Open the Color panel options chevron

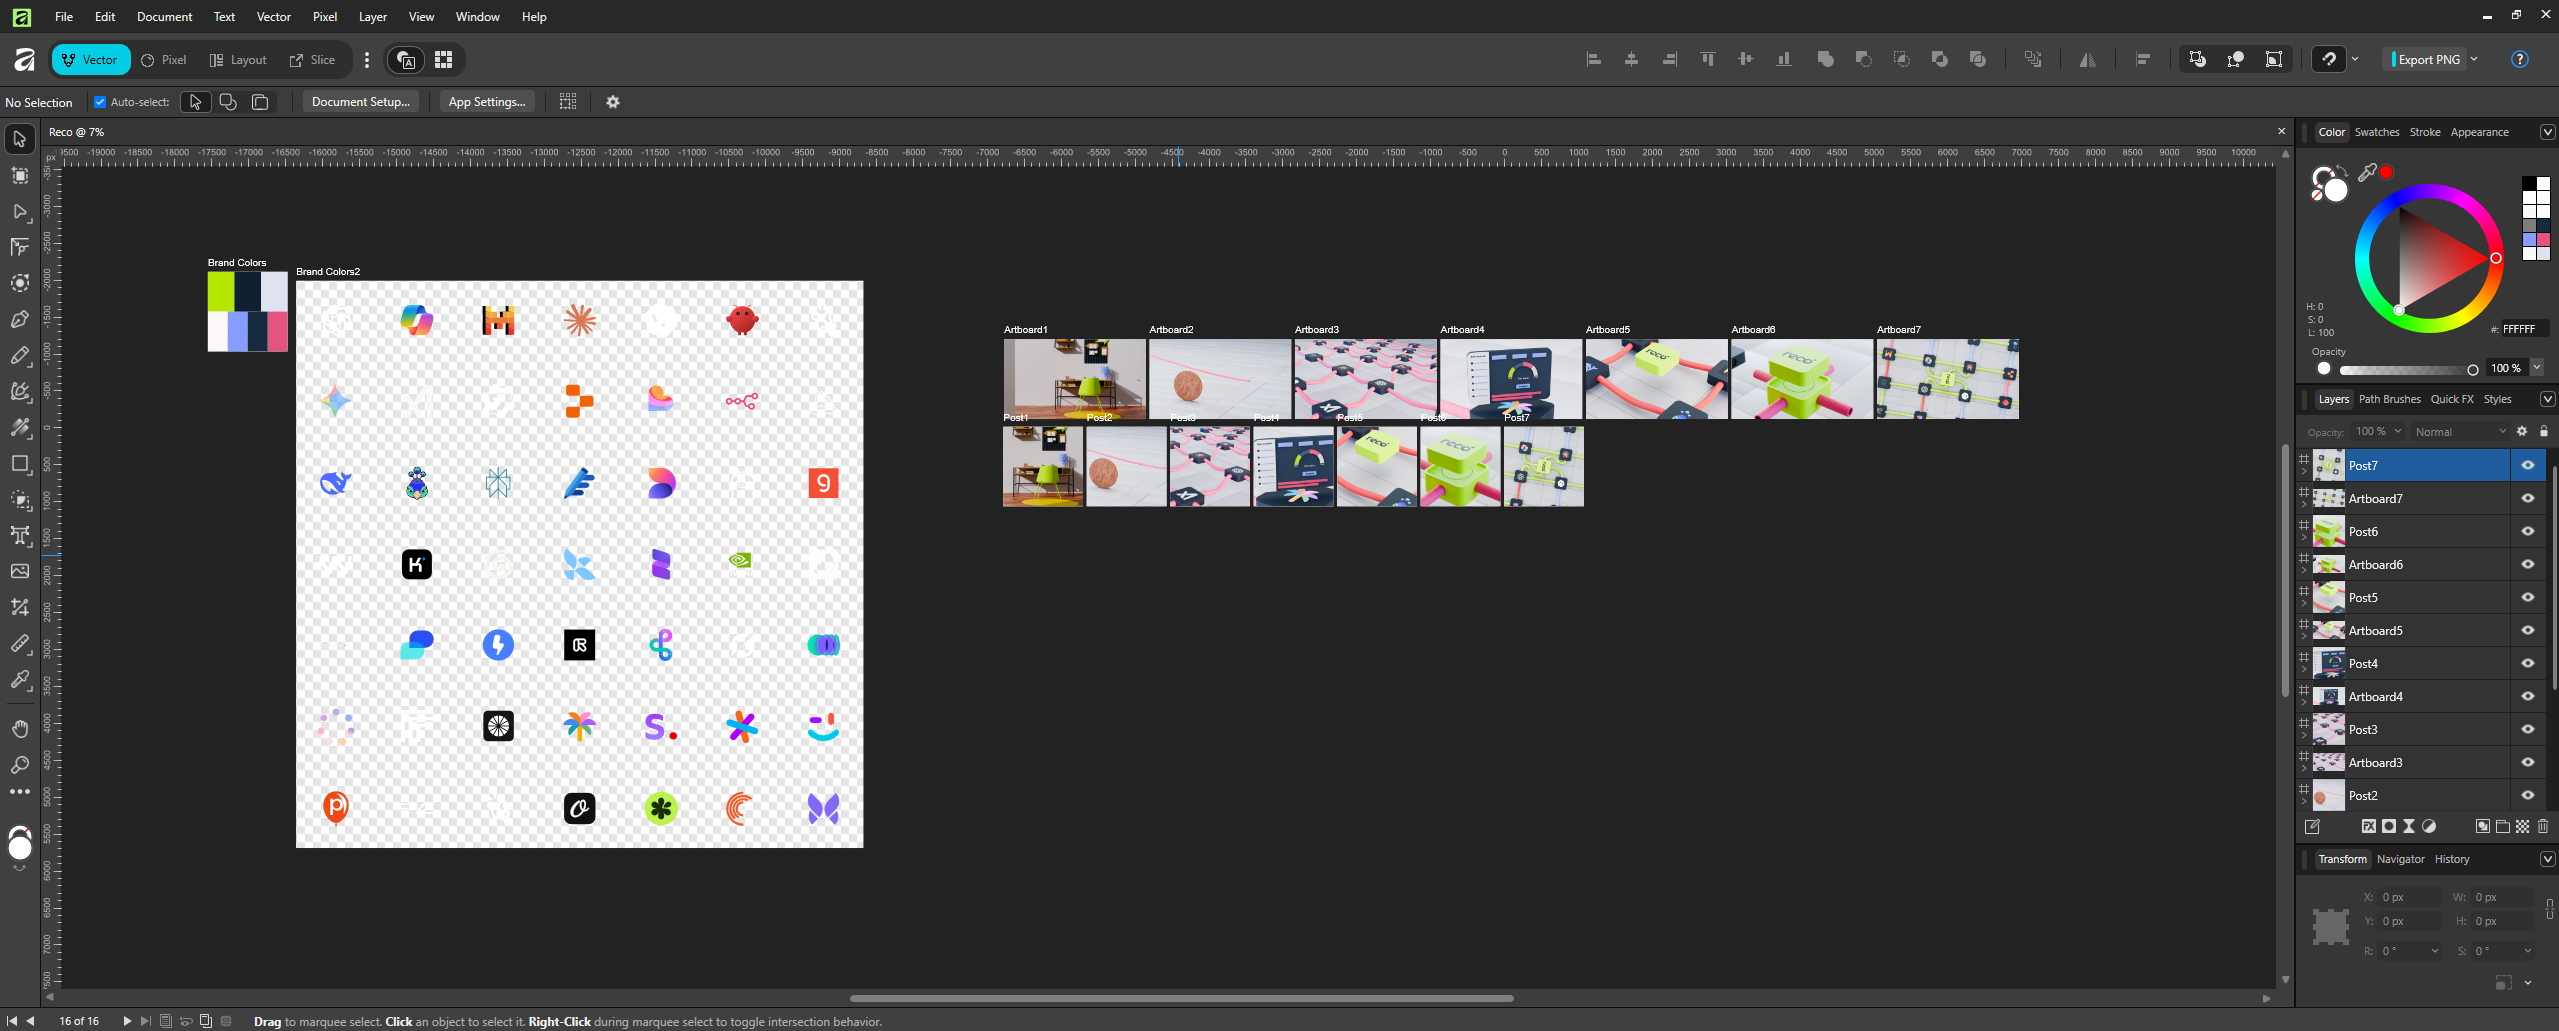pos(2546,132)
